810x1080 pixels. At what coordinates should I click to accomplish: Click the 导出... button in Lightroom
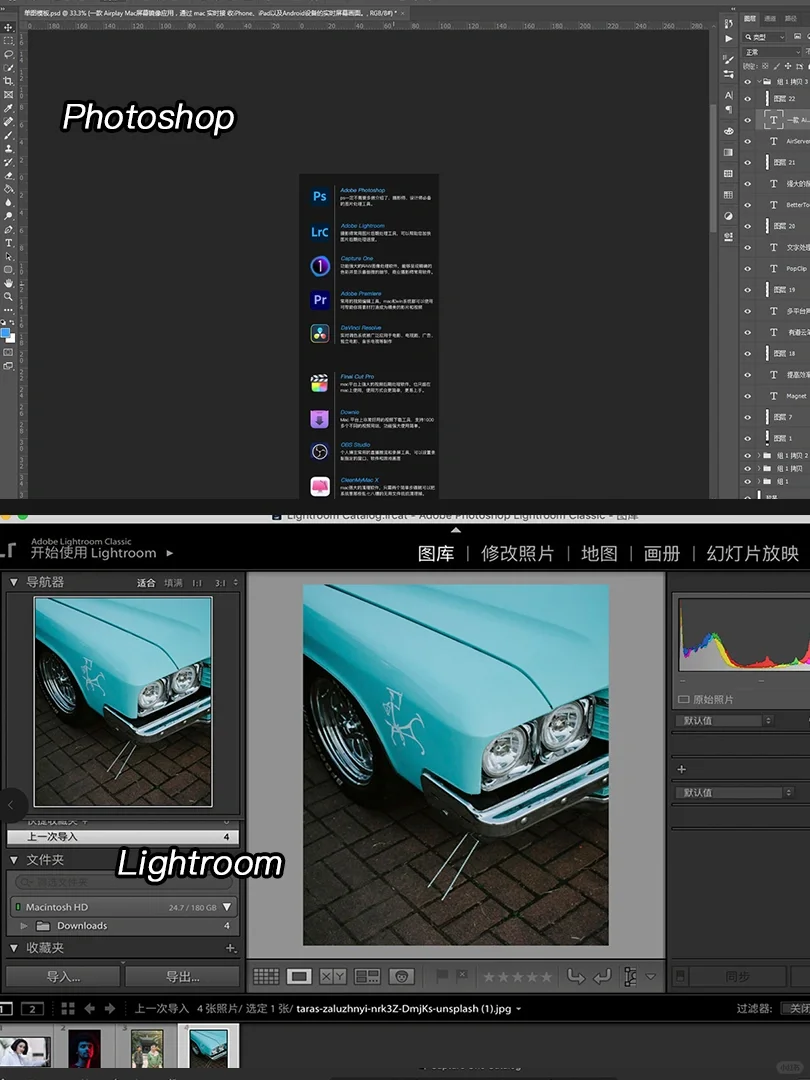coord(183,977)
